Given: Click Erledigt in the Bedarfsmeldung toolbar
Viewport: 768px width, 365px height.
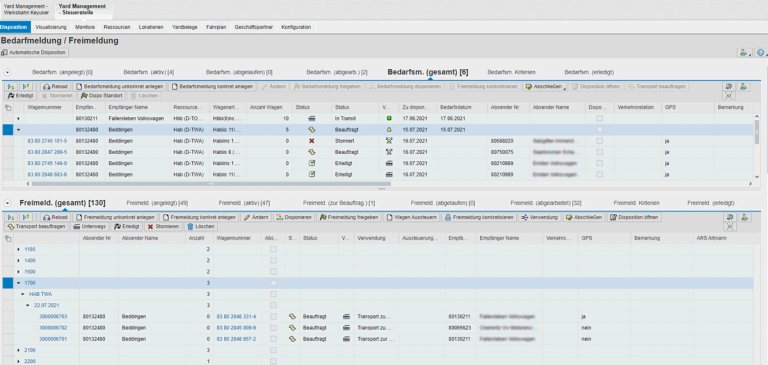Looking at the screenshot, I should 21,96.
